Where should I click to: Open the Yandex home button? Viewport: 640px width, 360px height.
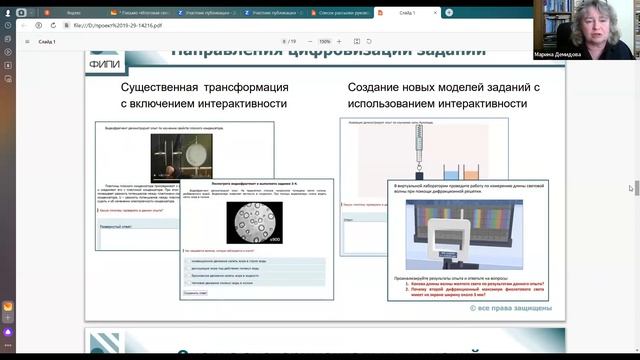point(38,25)
